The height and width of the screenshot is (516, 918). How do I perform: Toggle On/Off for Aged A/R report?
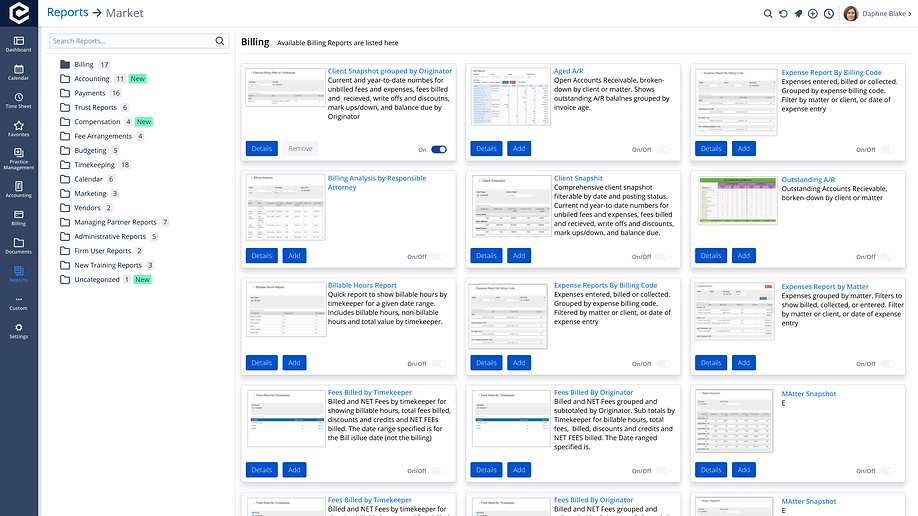pos(663,149)
